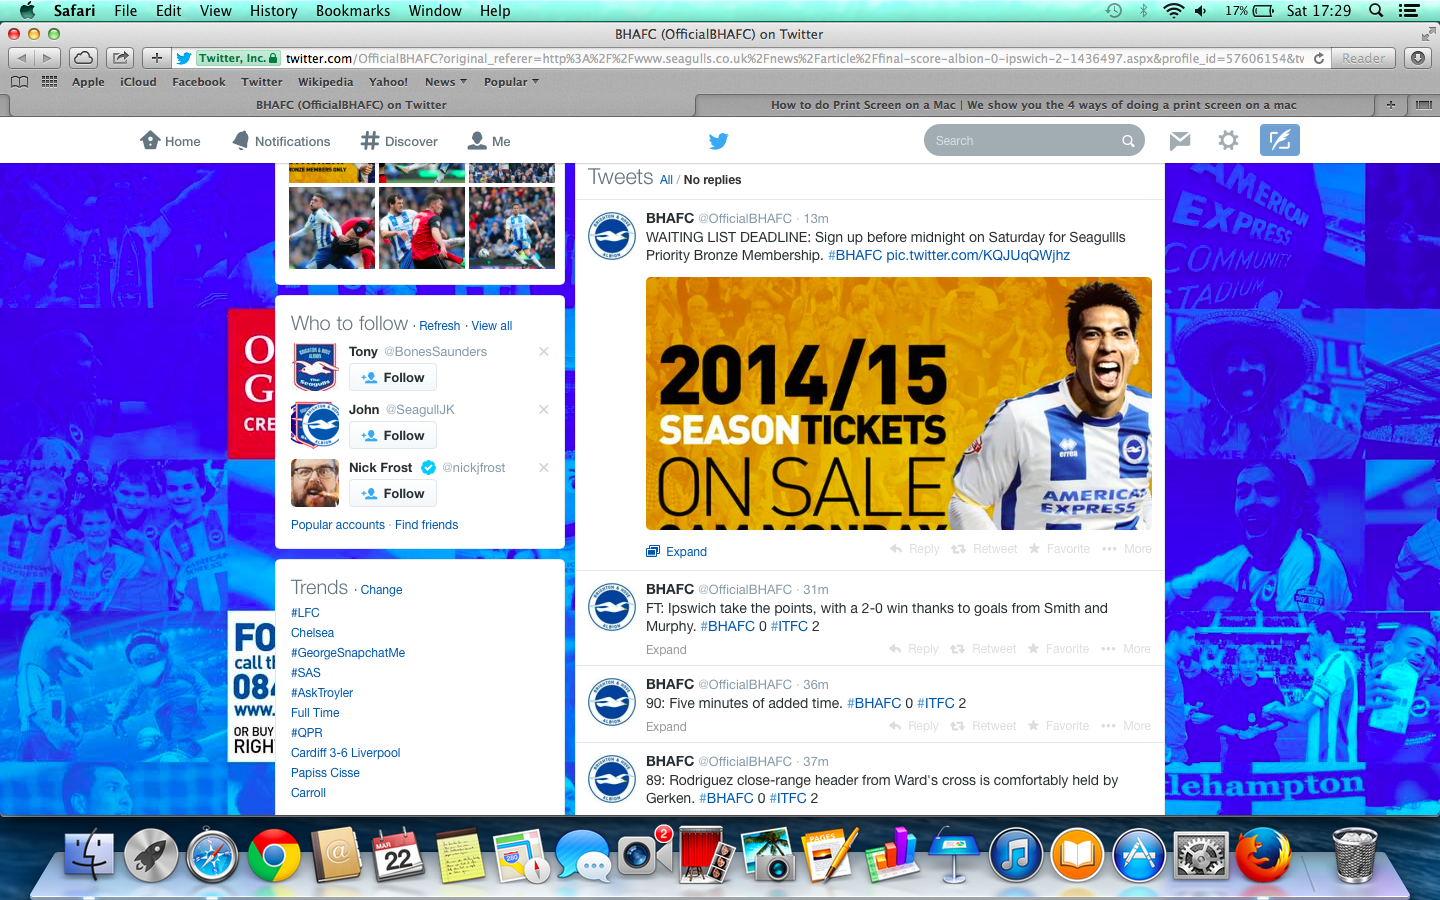
Task: Show the bookmarks sidebar icon
Action: pos(19,82)
